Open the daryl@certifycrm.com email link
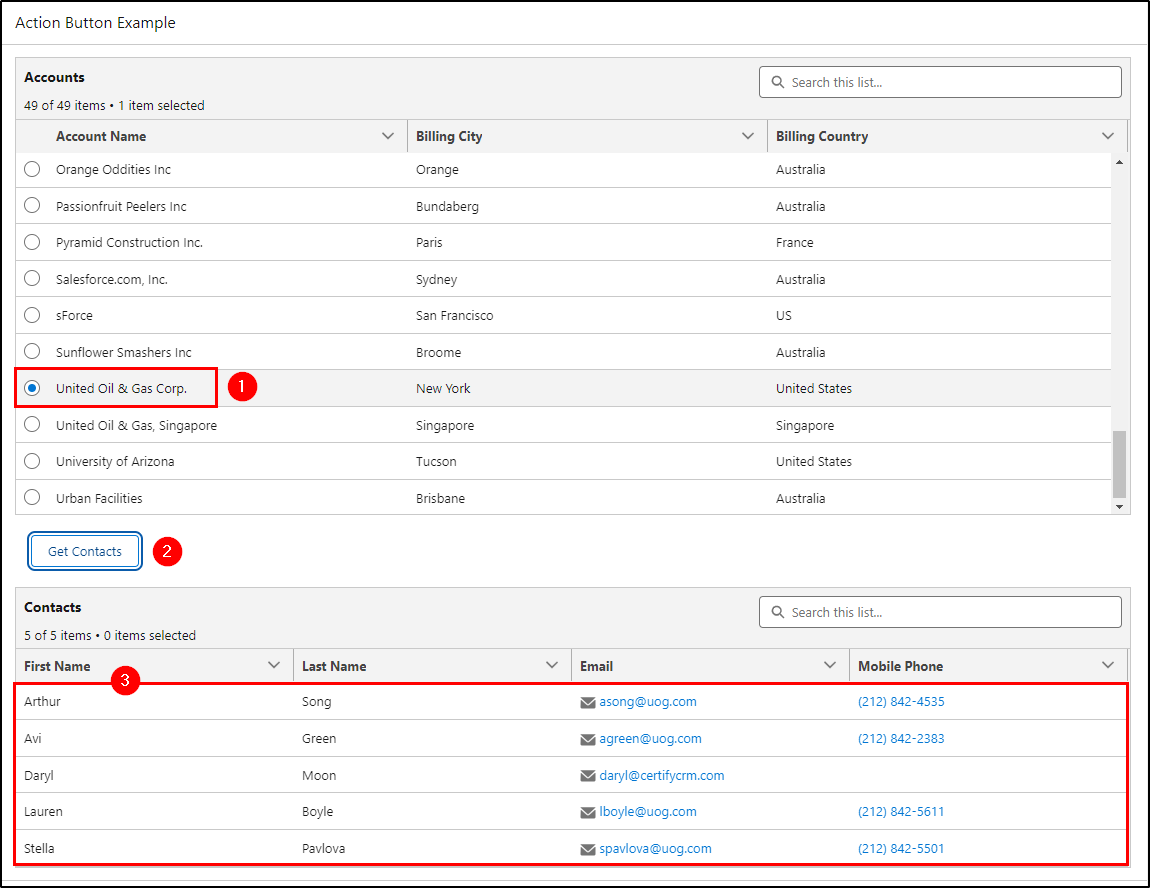The image size is (1150, 888). click(662, 775)
